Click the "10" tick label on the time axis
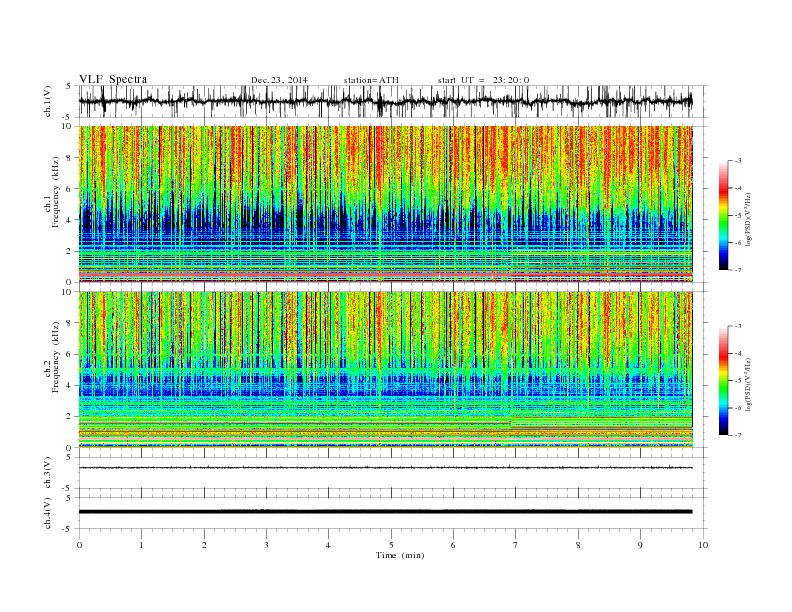The image size is (792, 612). (703, 545)
